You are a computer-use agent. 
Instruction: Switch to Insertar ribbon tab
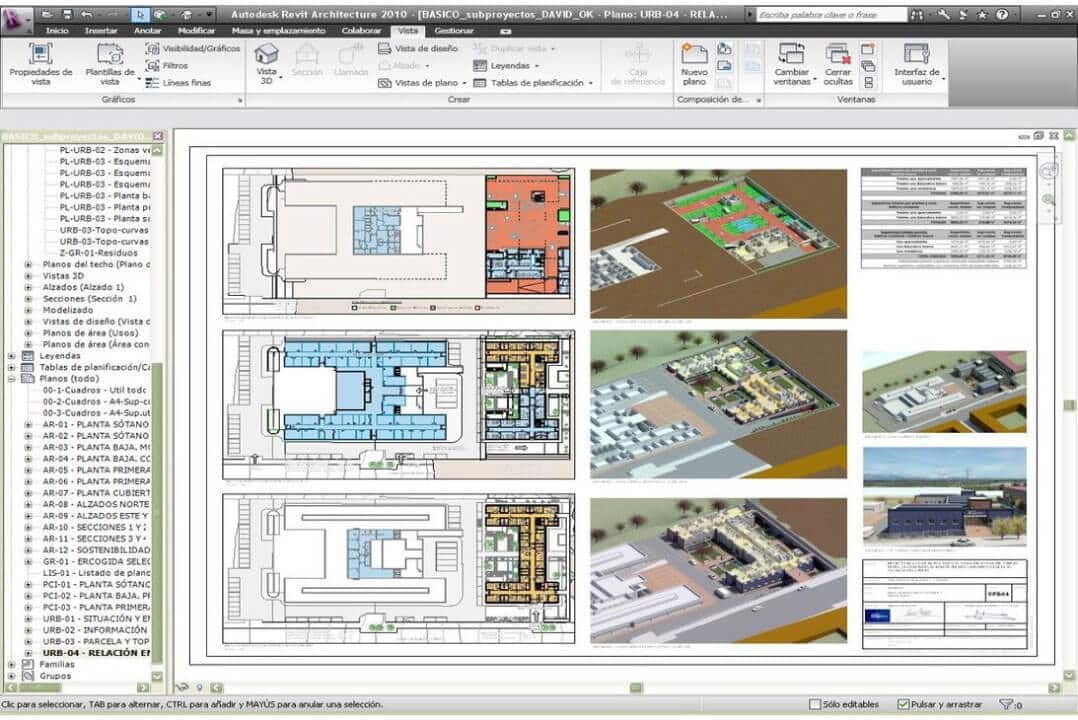point(101,31)
